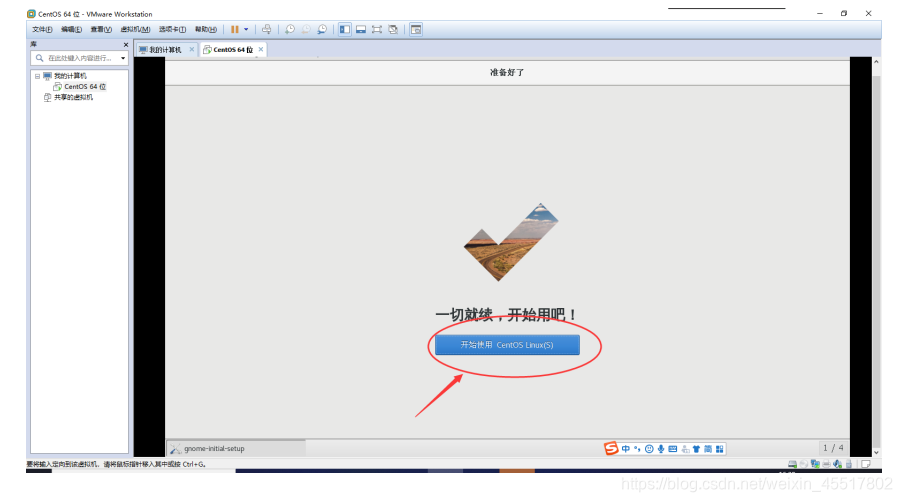
Task: Click the send Ctrl+Alt+Del icon
Action: tap(266, 29)
